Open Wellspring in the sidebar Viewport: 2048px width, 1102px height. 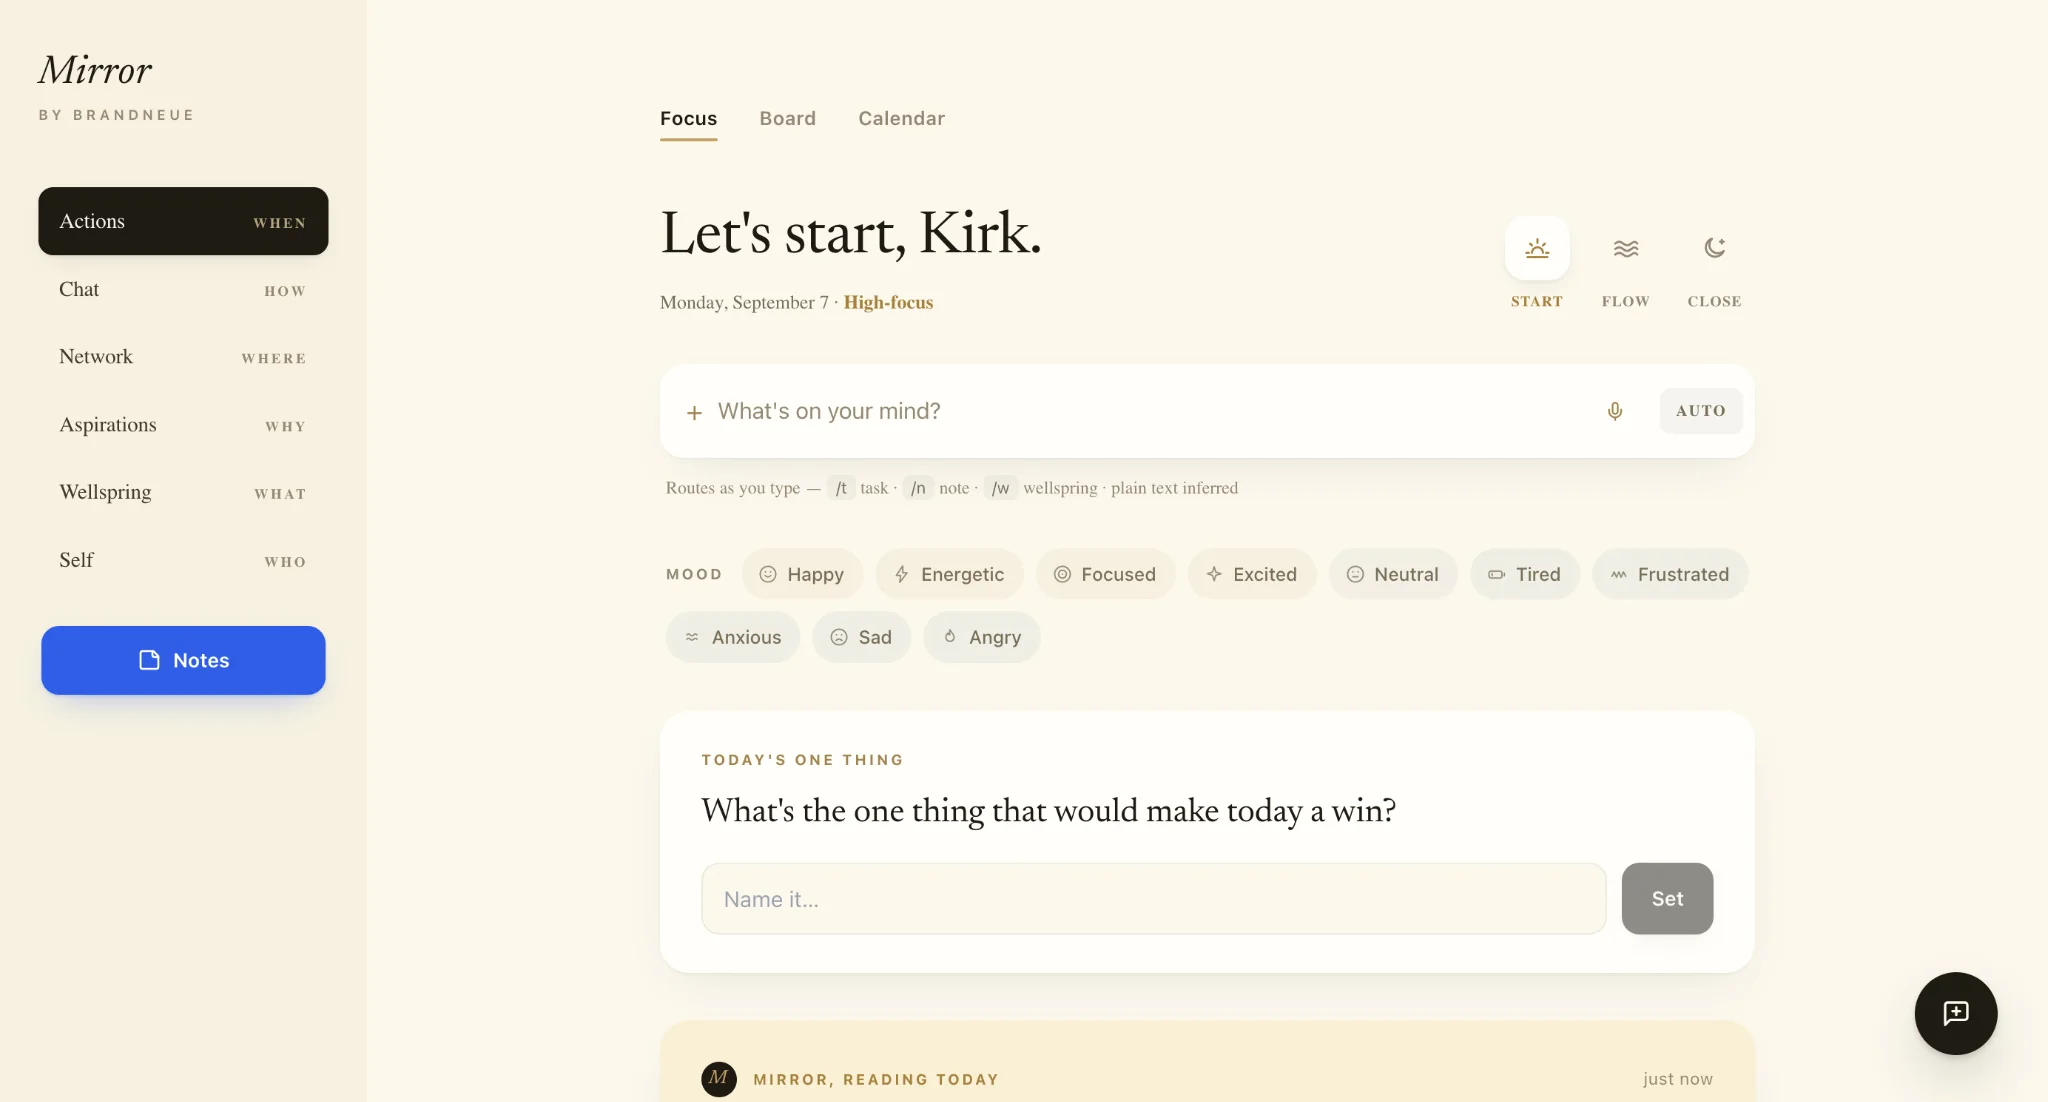[x=183, y=493]
